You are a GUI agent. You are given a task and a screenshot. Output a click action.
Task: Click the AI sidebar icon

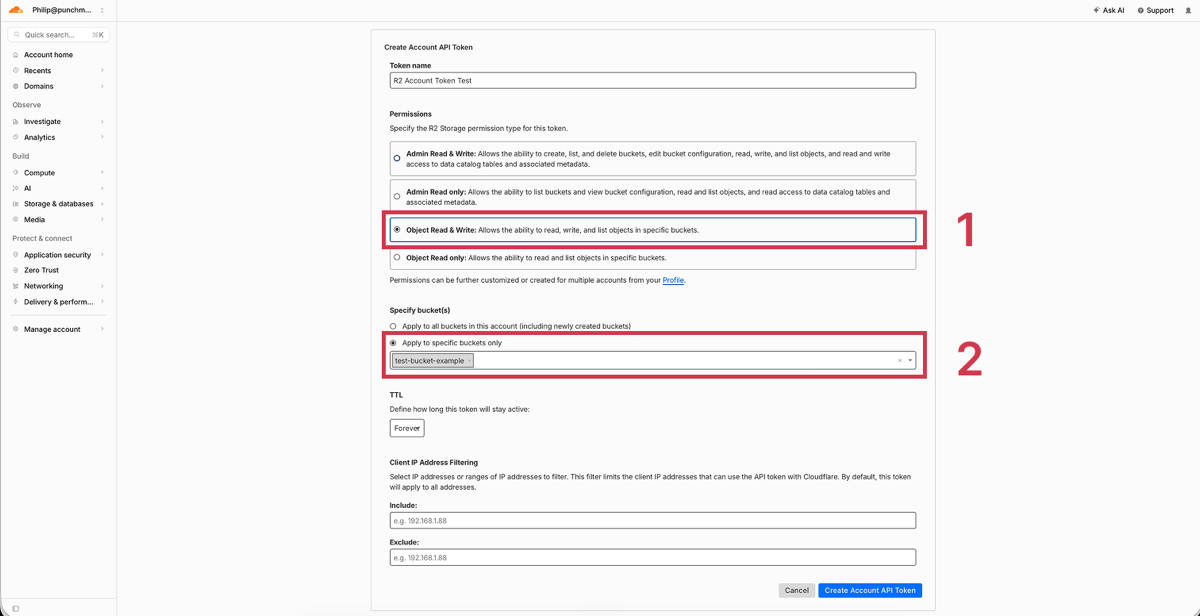tap(16, 188)
